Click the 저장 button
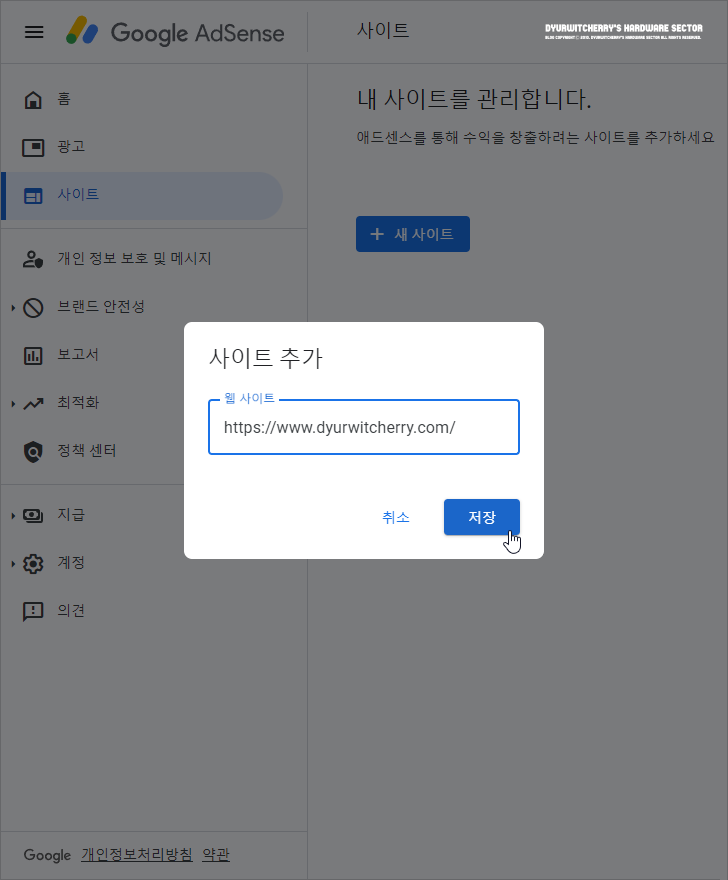 click(x=482, y=517)
